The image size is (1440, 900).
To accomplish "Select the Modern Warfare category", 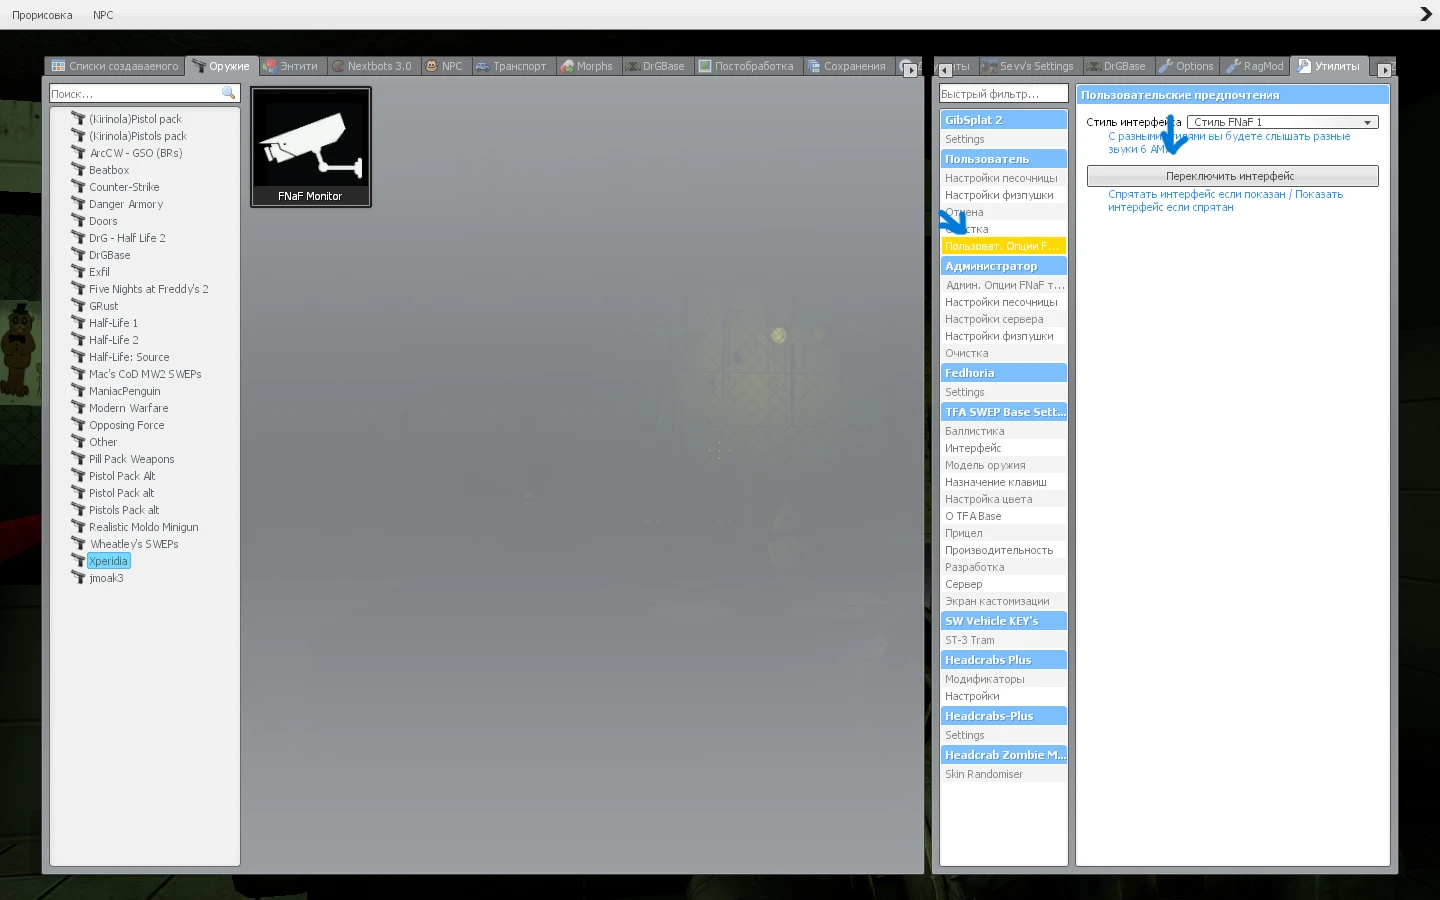I will 129,408.
